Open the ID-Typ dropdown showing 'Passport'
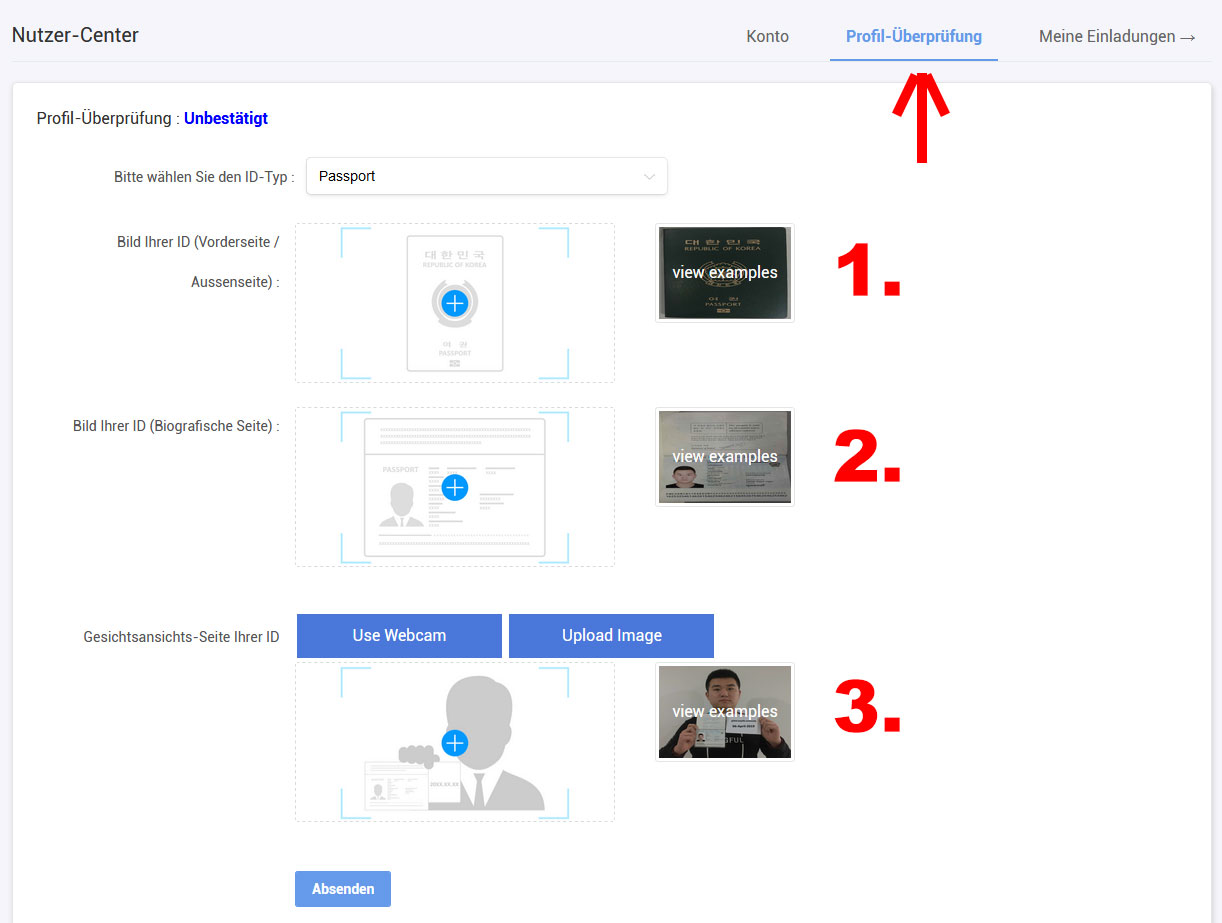 pos(485,176)
